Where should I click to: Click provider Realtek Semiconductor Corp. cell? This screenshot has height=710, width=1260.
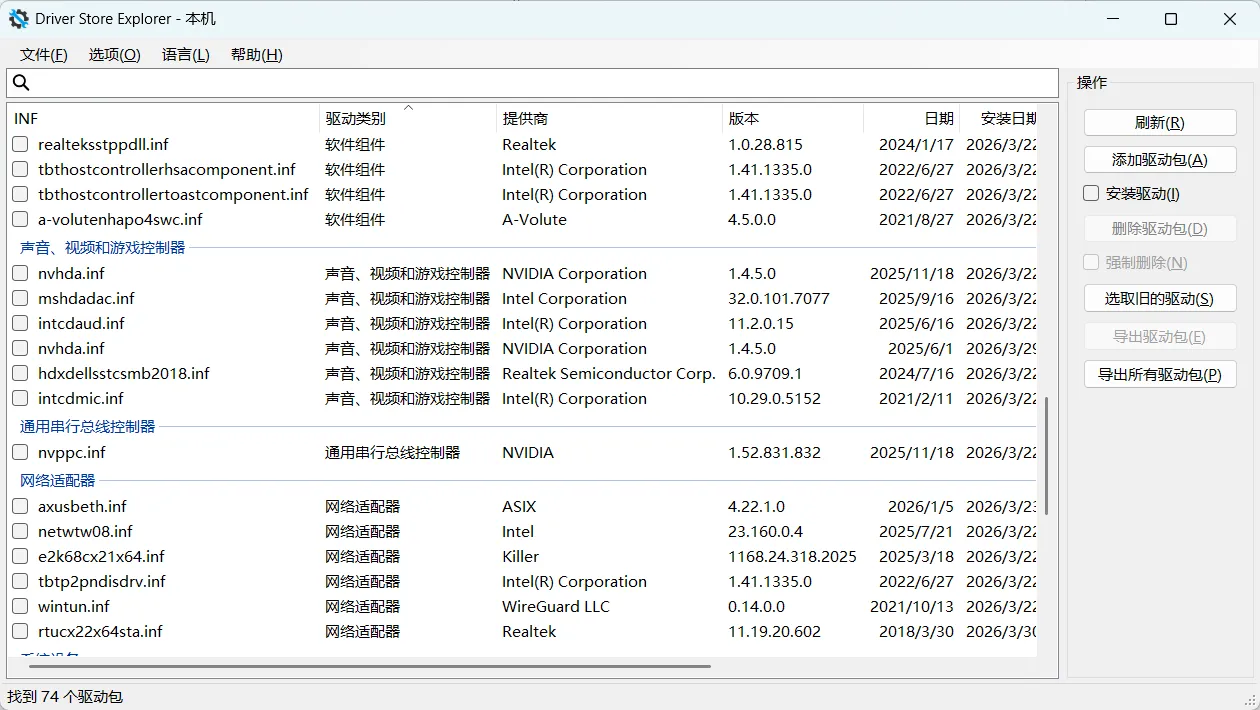tap(609, 374)
